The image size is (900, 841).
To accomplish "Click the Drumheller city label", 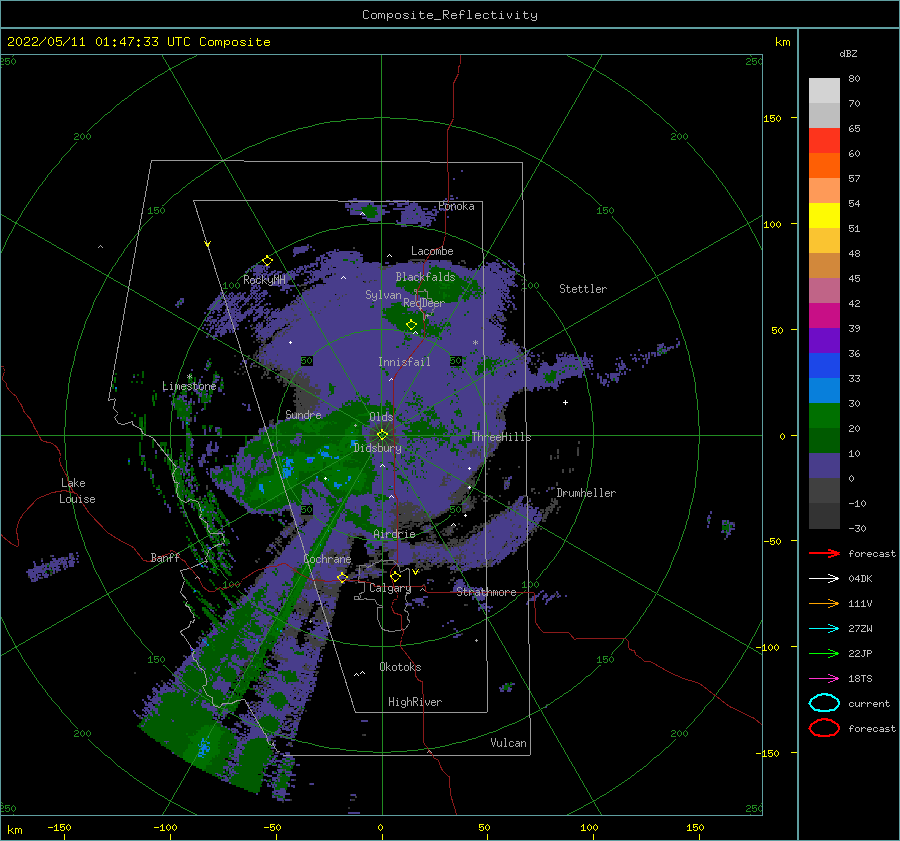I will pyautogui.click(x=586, y=493).
